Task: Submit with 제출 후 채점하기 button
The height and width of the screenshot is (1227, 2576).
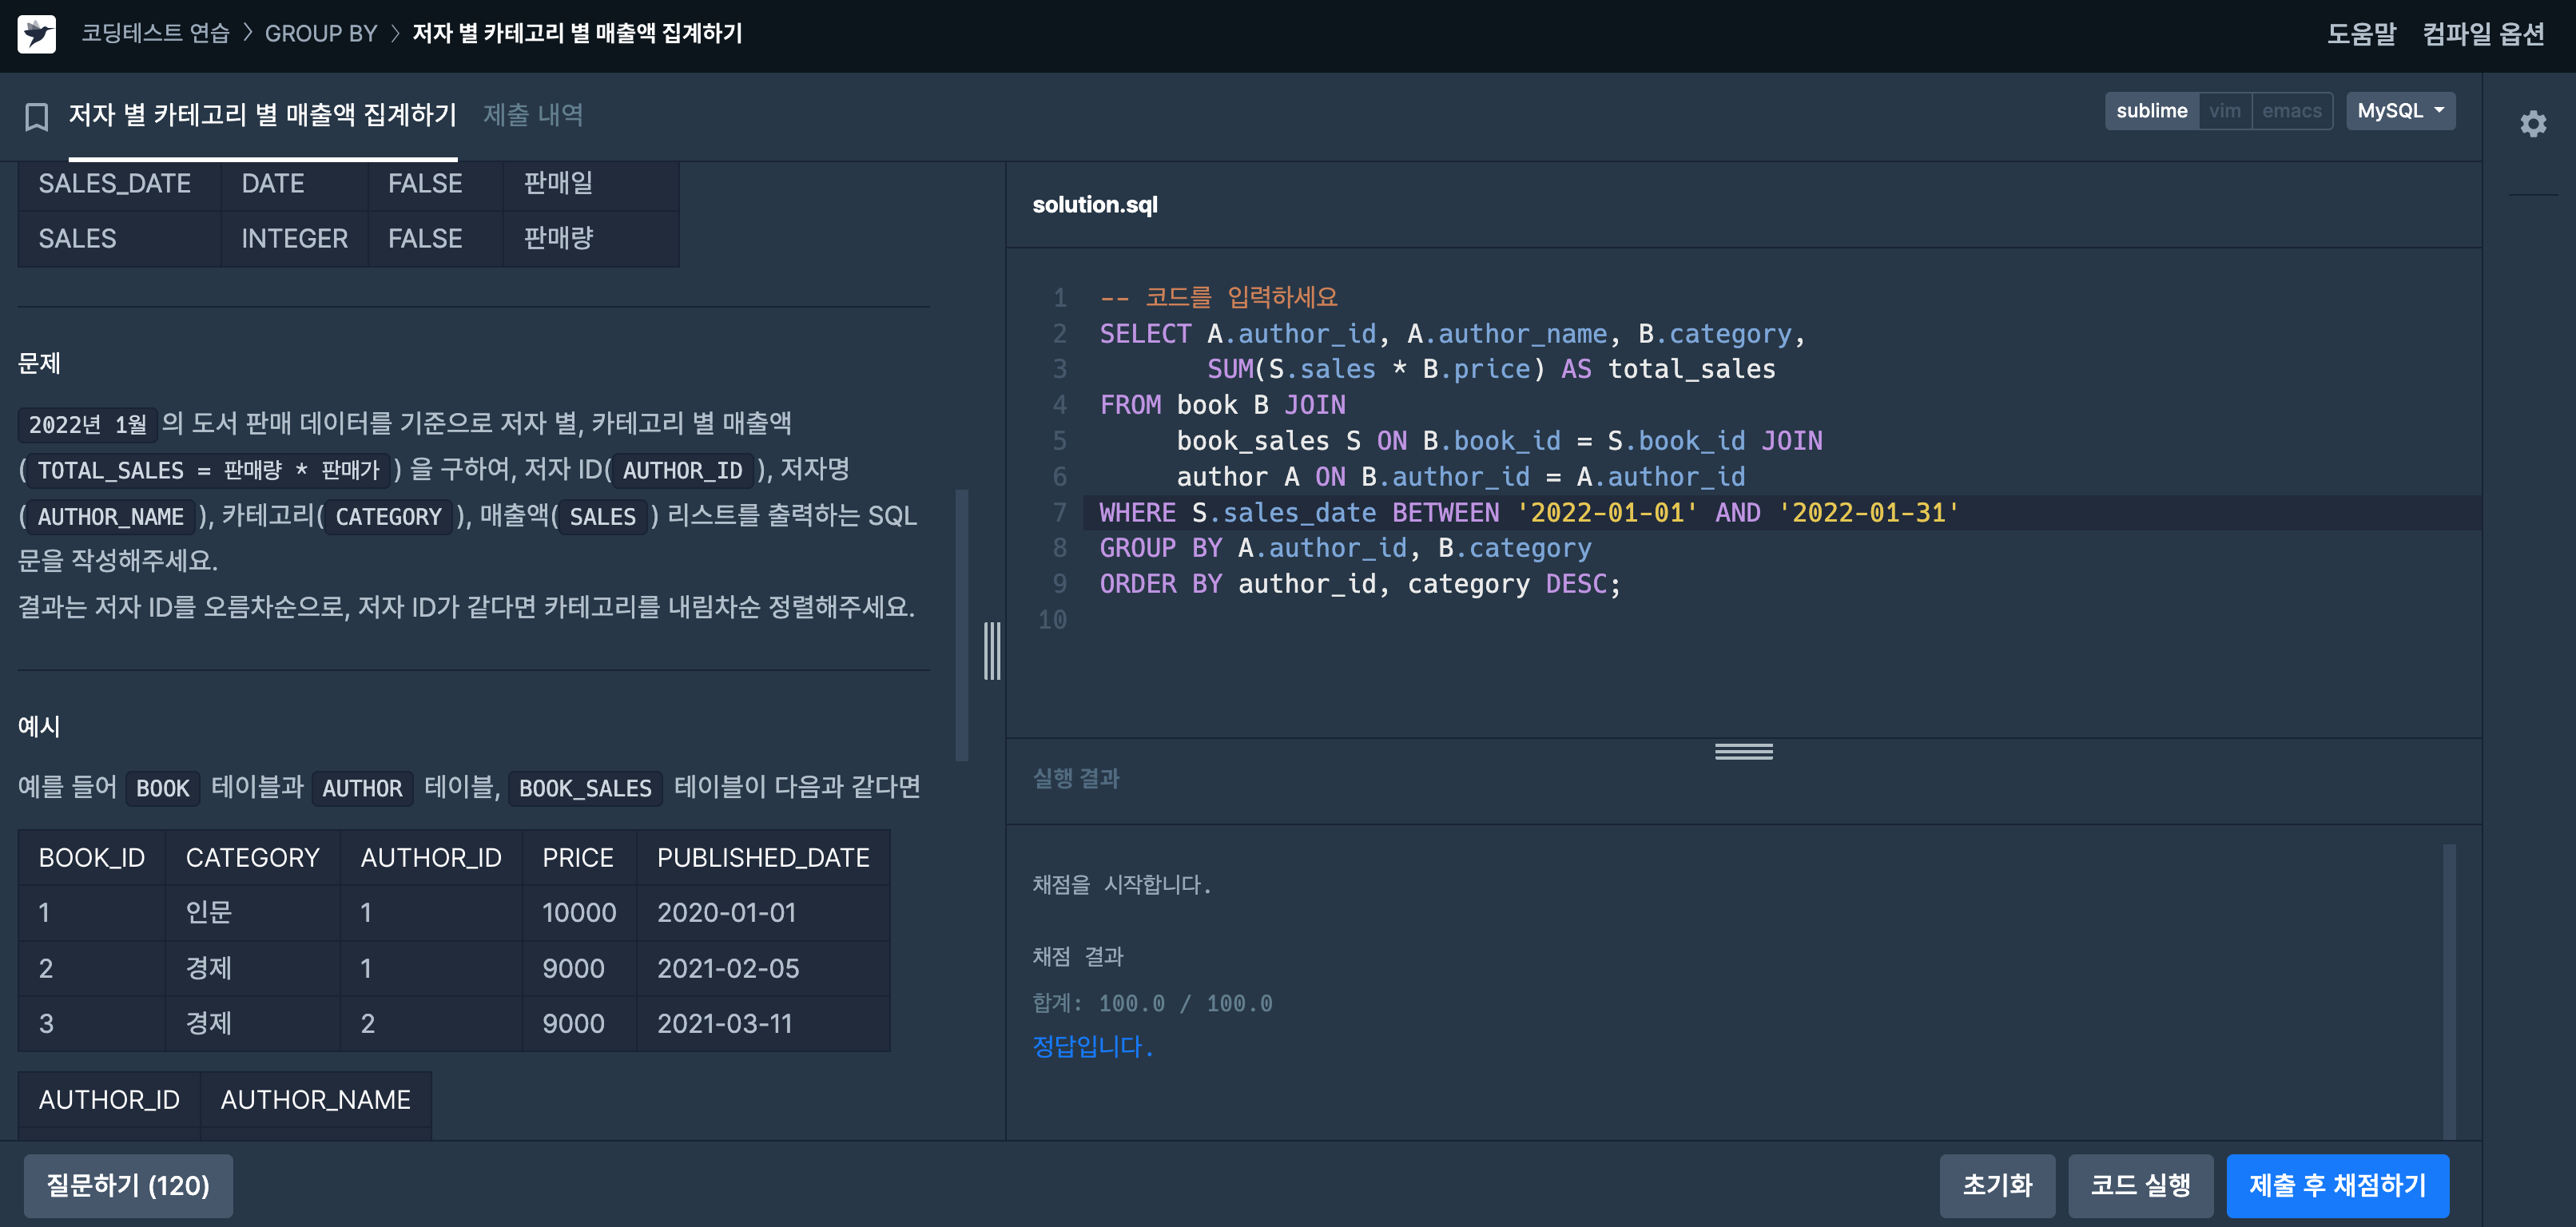Action: (x=2337, y=1185)
